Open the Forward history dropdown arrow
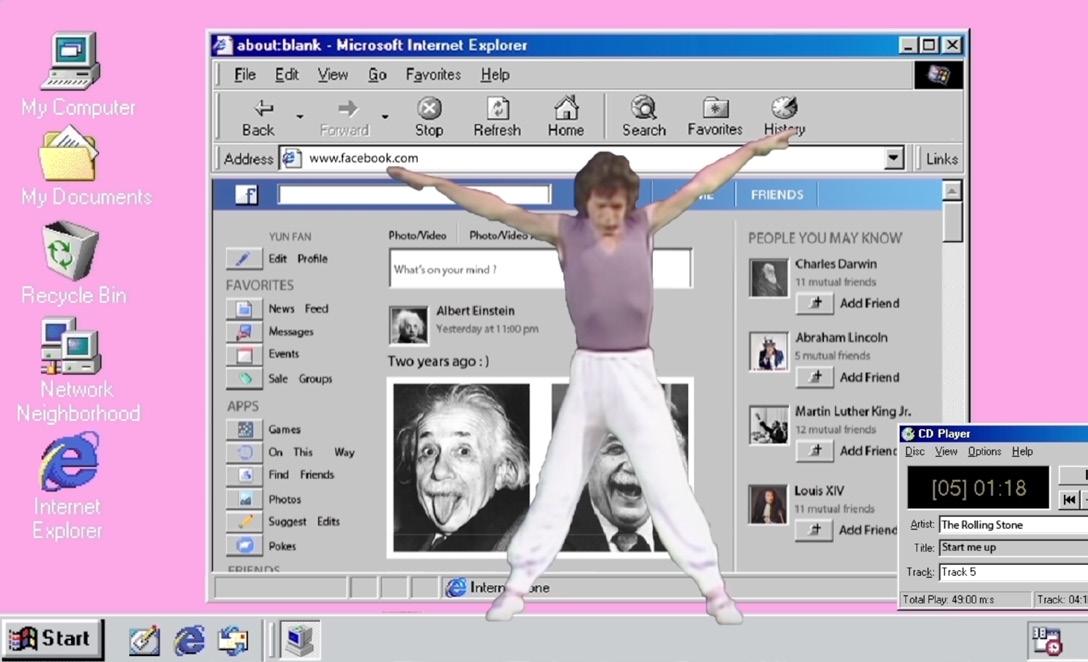Image resolution: width=1088 pixels, height=662 pixels. (x=384, y=117)
